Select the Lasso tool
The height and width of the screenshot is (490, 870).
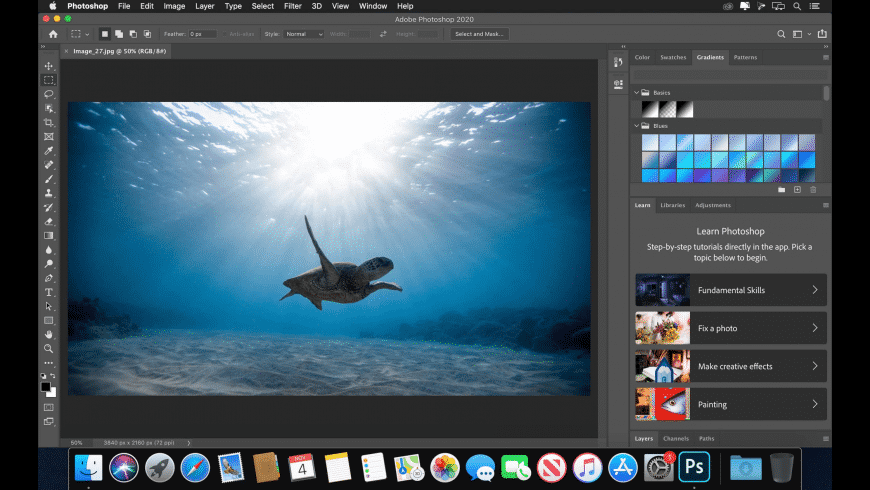49,94
